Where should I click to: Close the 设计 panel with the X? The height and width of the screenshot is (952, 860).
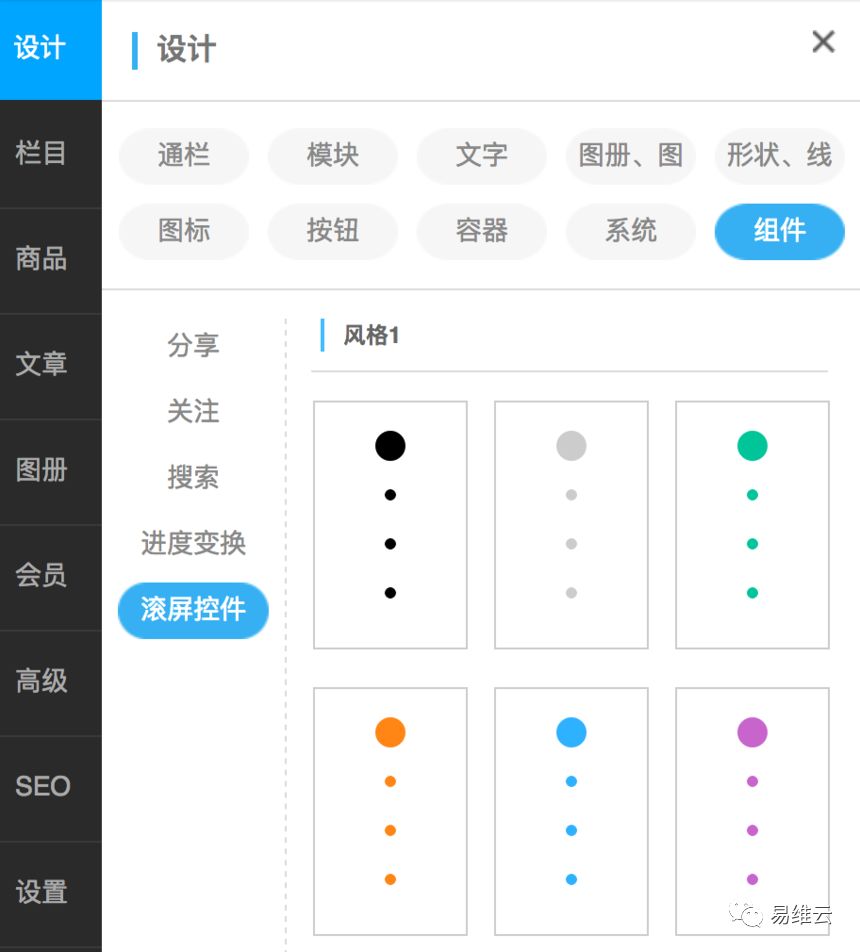[x=823, y=42]
